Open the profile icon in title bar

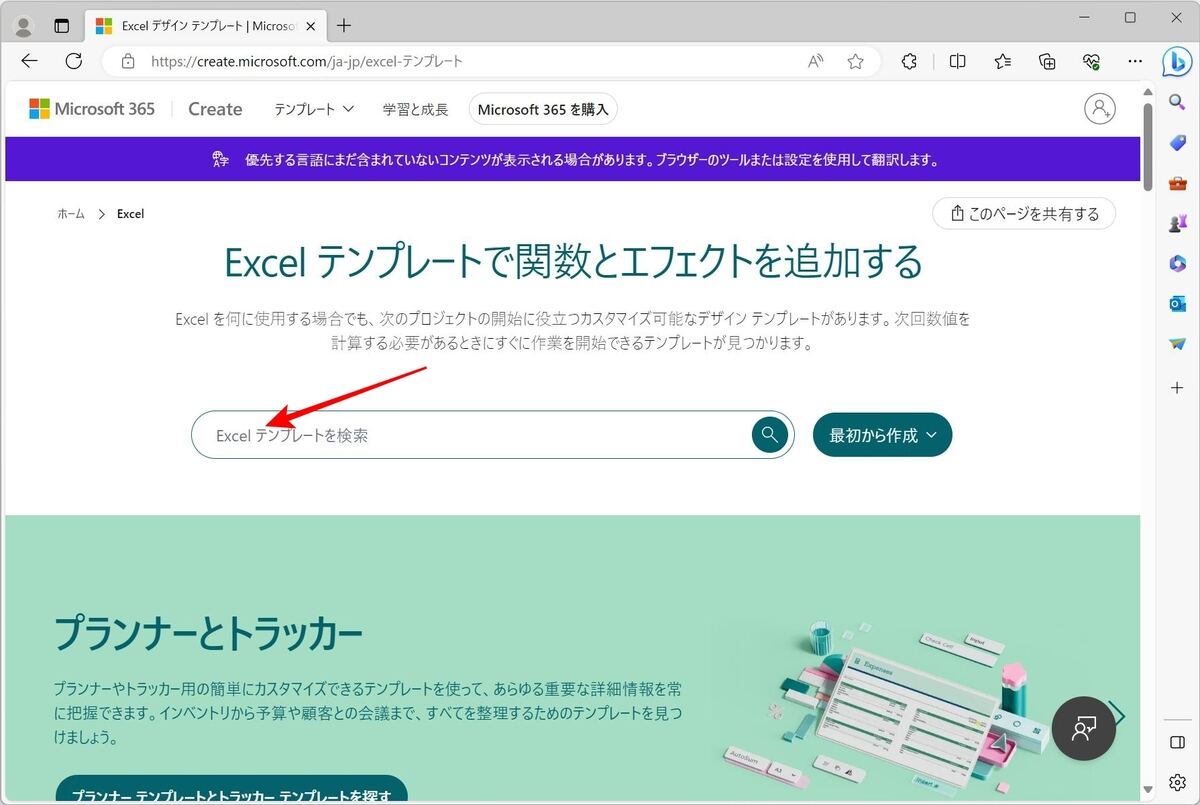click(23, 26)
